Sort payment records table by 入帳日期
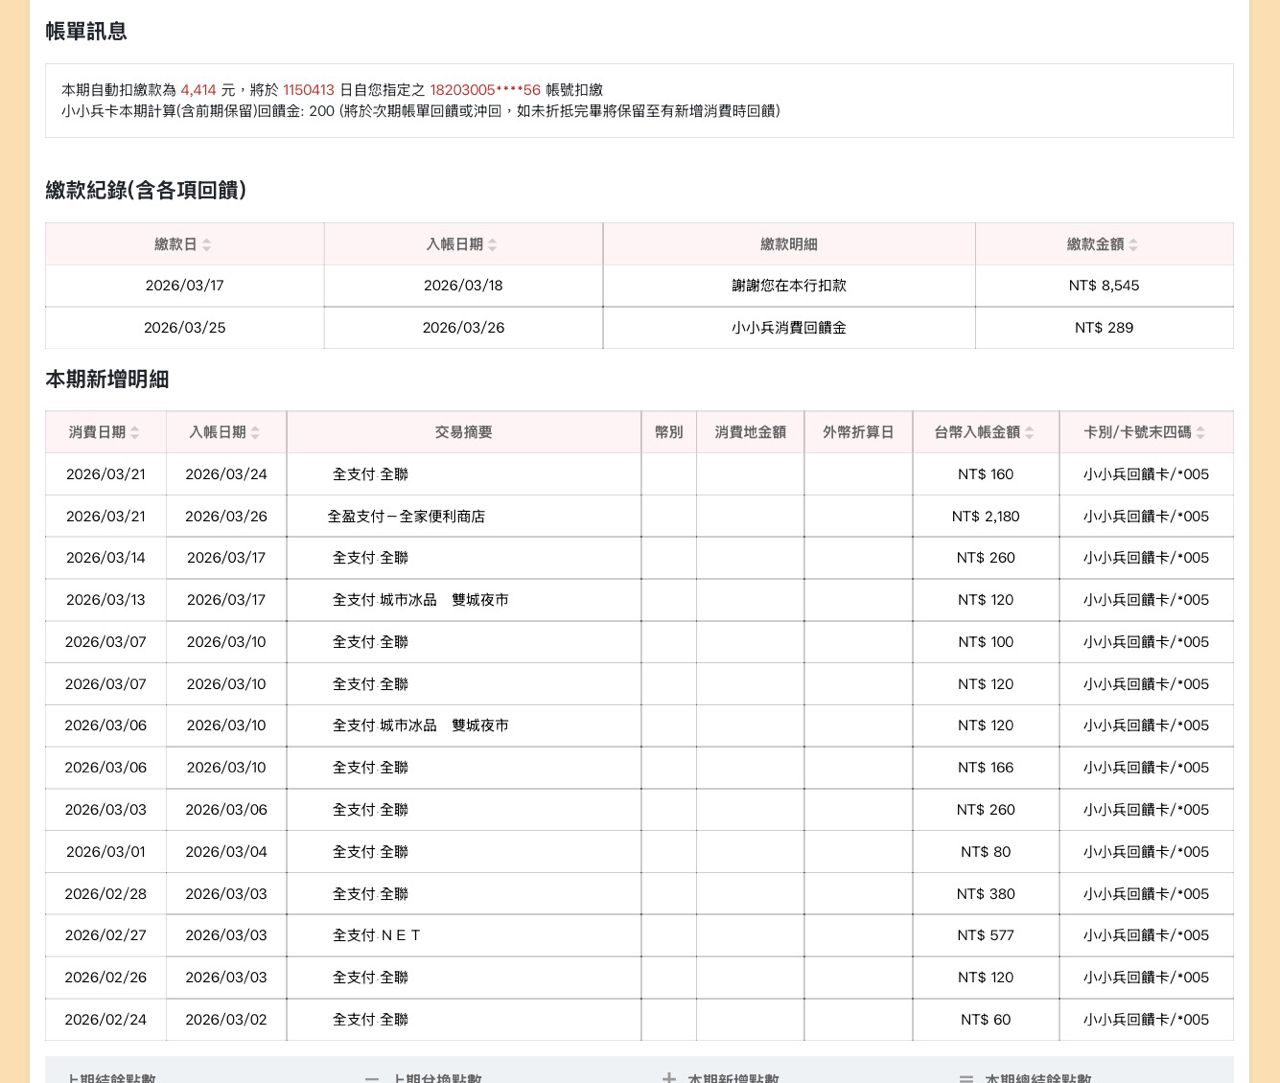 [493, 245]
